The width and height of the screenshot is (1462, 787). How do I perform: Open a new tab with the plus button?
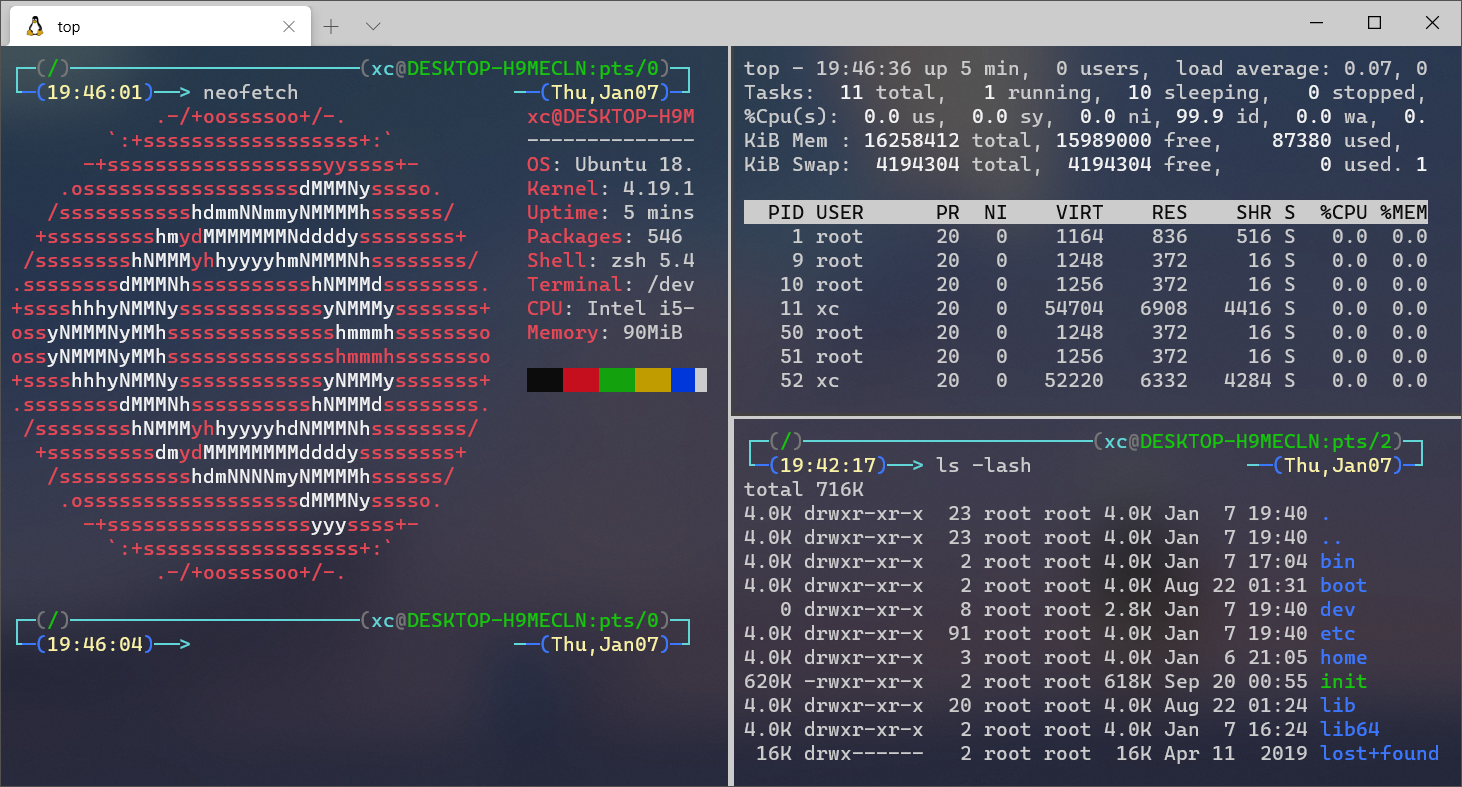coord(331,26)
